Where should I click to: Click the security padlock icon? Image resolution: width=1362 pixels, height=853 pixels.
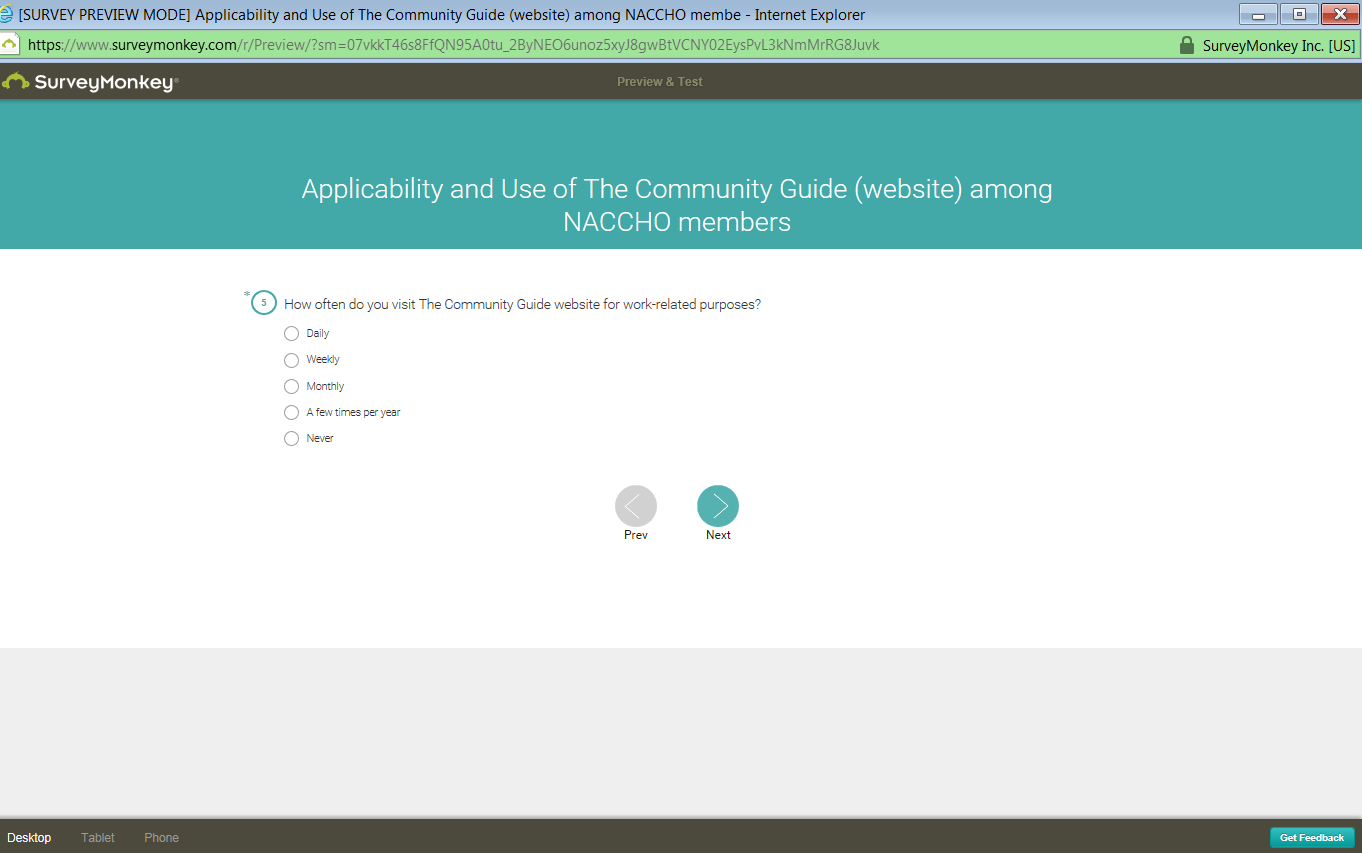[x=1187, y=45]
